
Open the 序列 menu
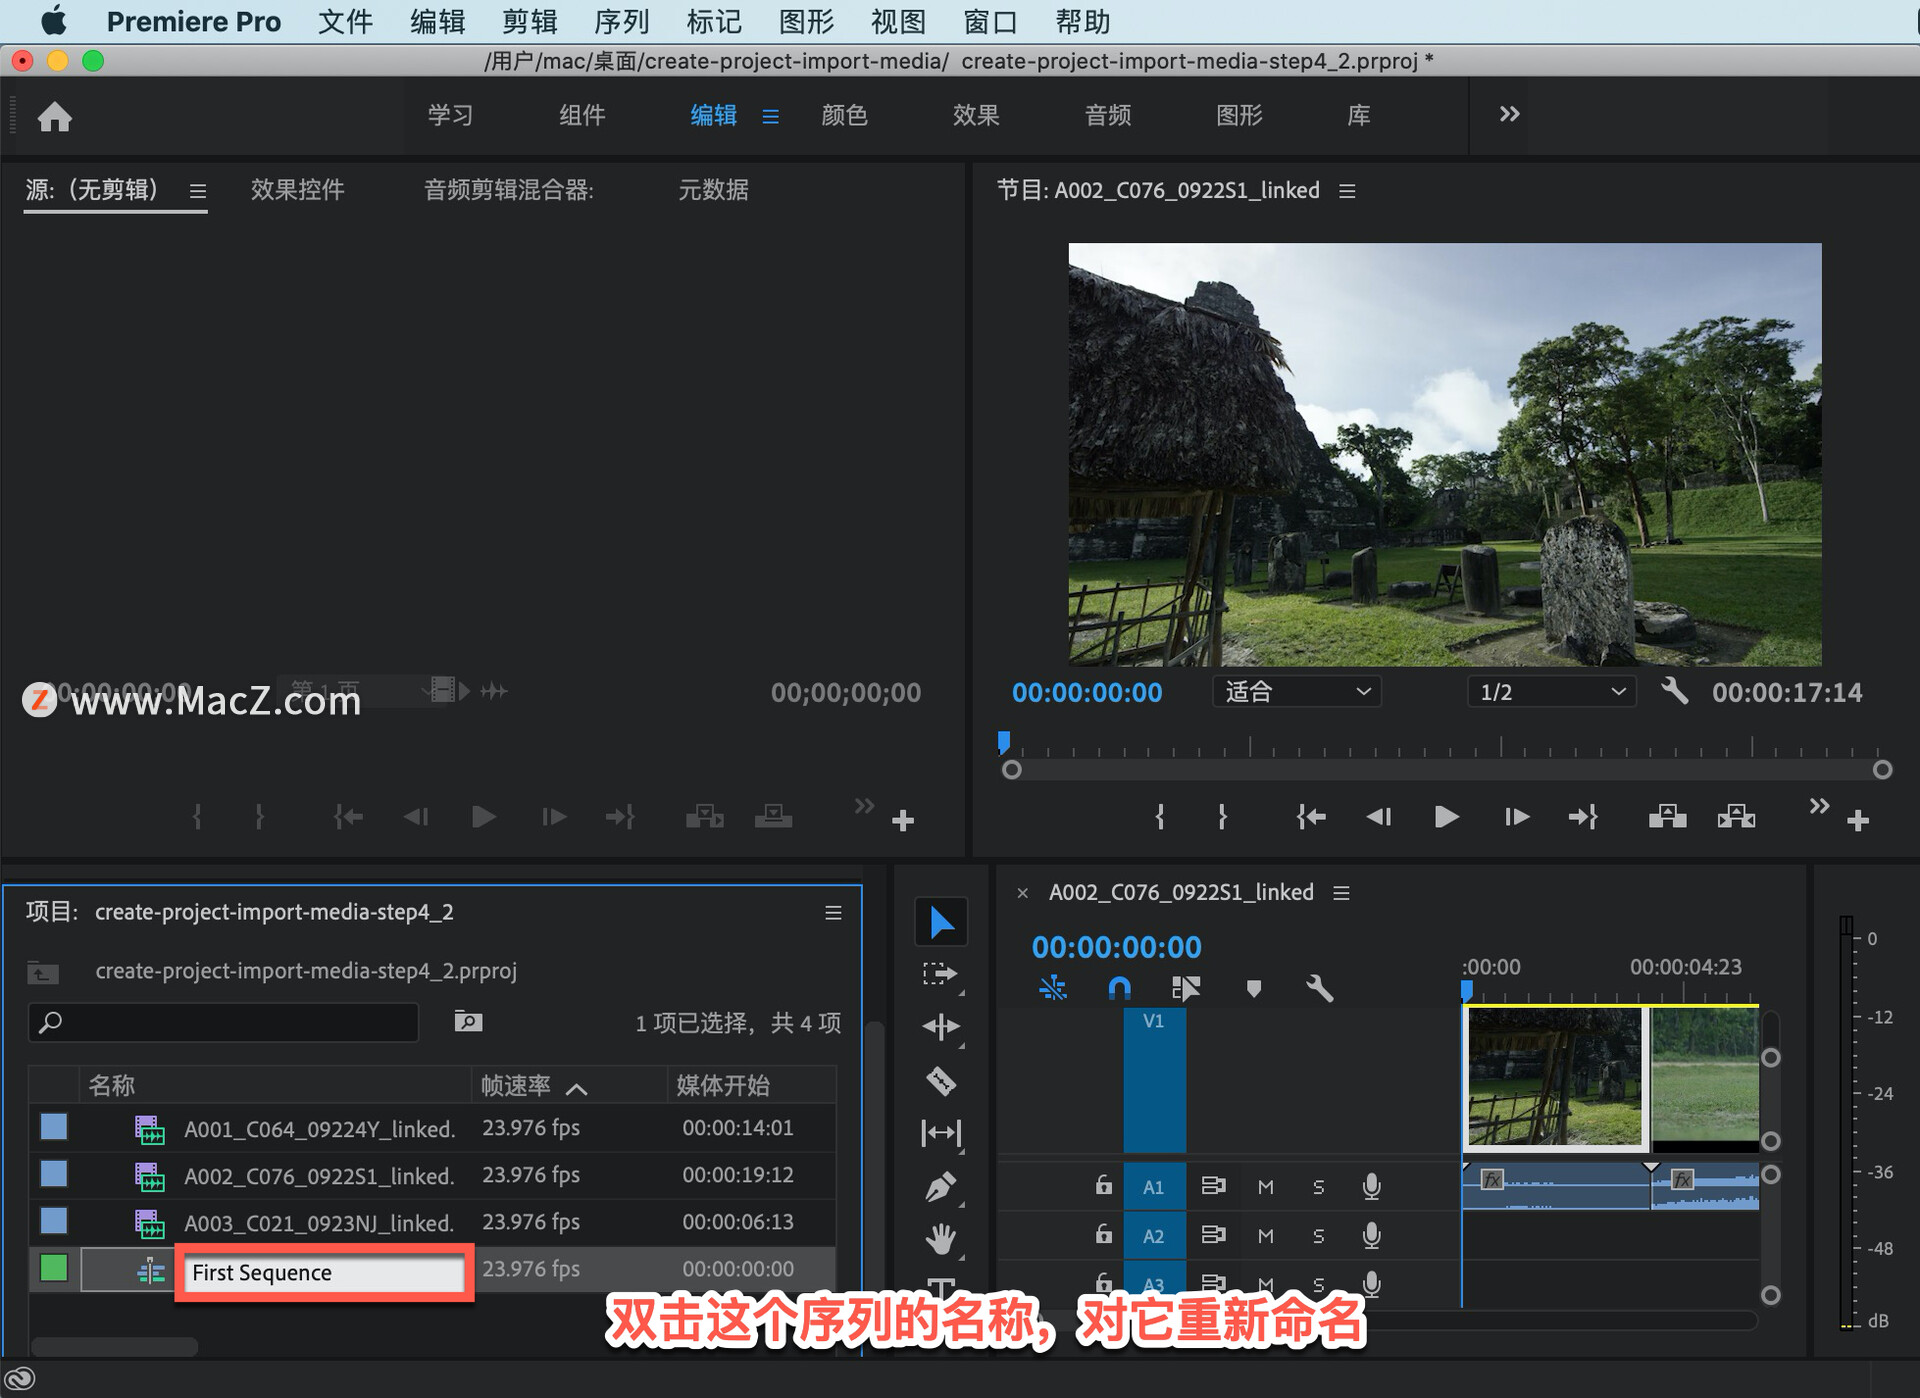621,21
